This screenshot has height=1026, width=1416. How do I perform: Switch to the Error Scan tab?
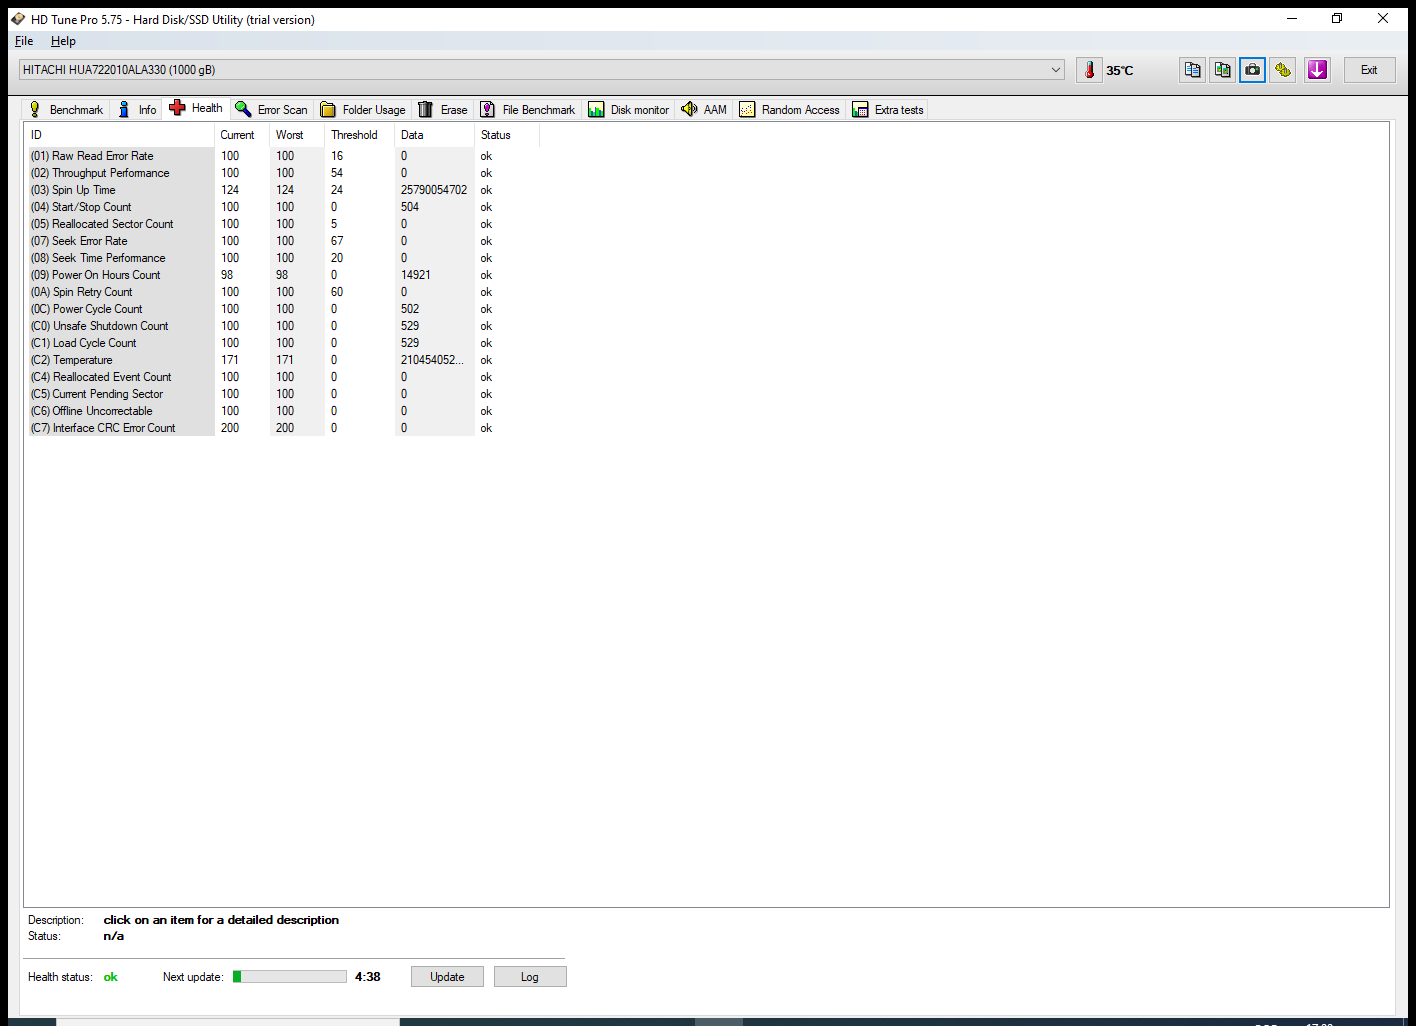(x=272, y=110)
